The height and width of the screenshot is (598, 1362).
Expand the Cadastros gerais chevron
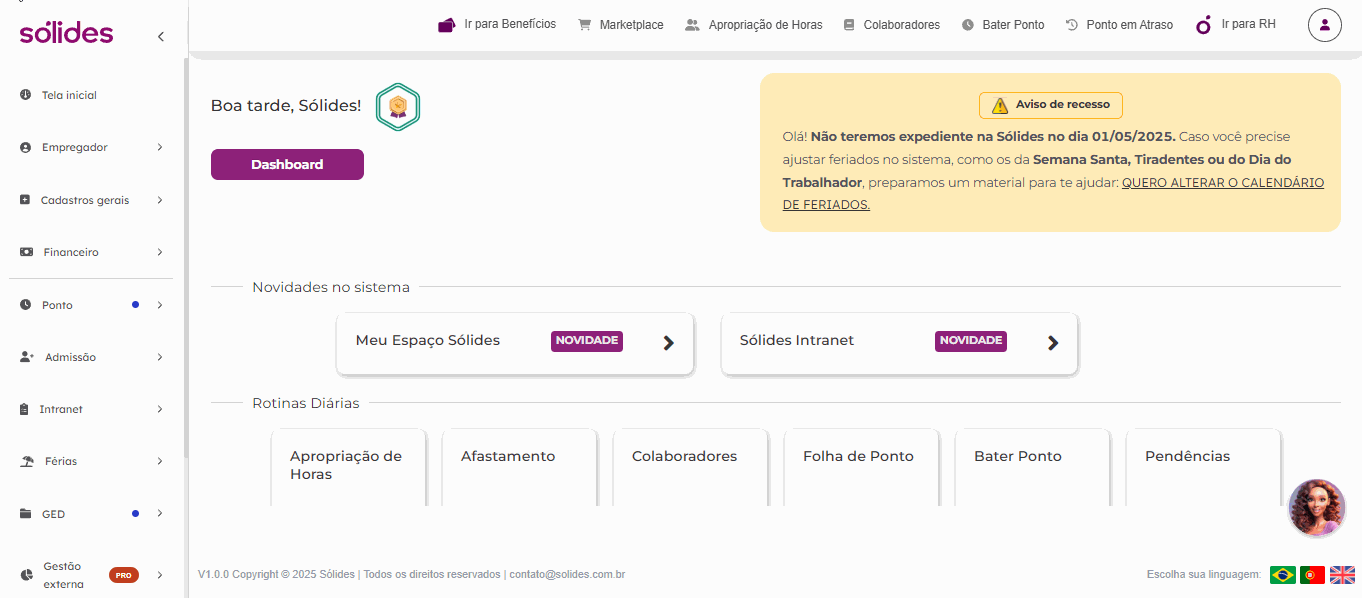coord(160,200)
